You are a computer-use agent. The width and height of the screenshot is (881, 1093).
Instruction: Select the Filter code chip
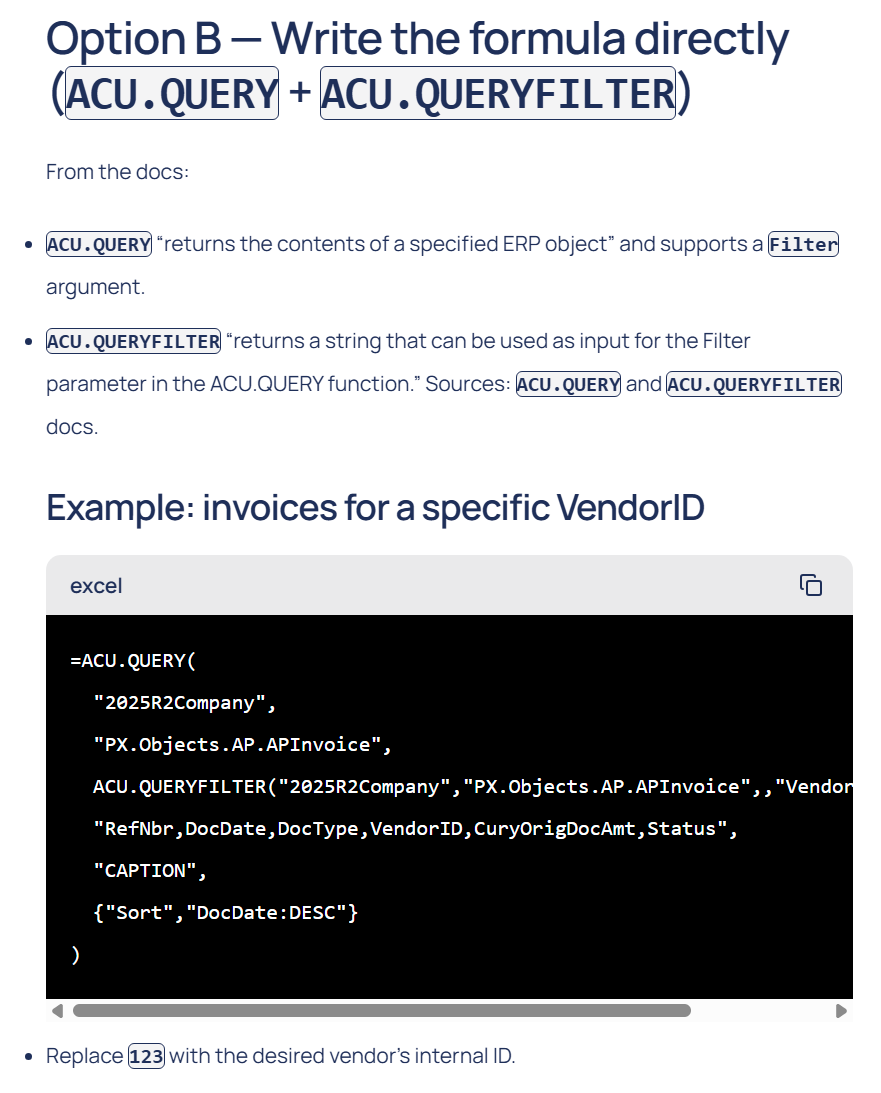click(803, 244)
